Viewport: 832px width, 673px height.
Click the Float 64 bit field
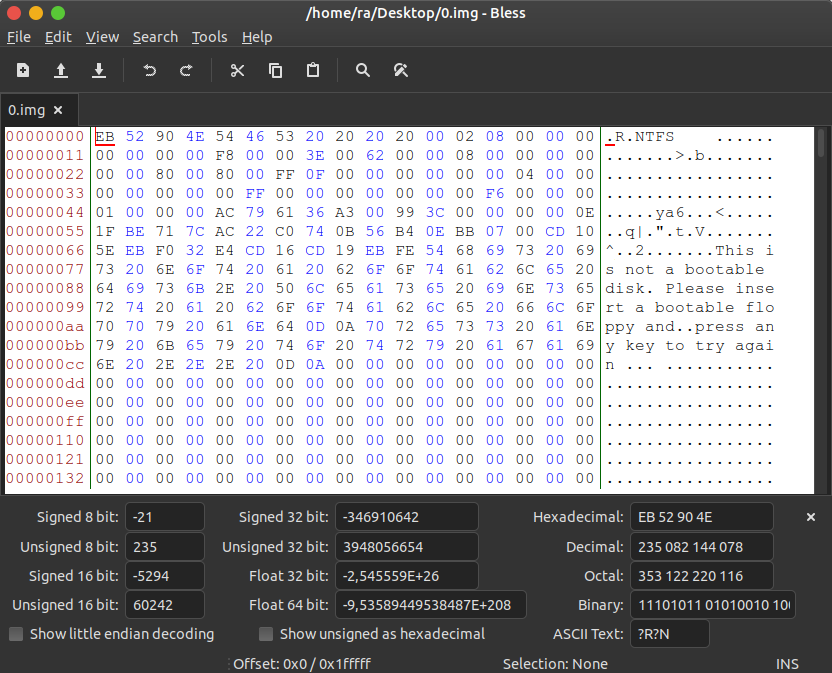coord(430,605)
